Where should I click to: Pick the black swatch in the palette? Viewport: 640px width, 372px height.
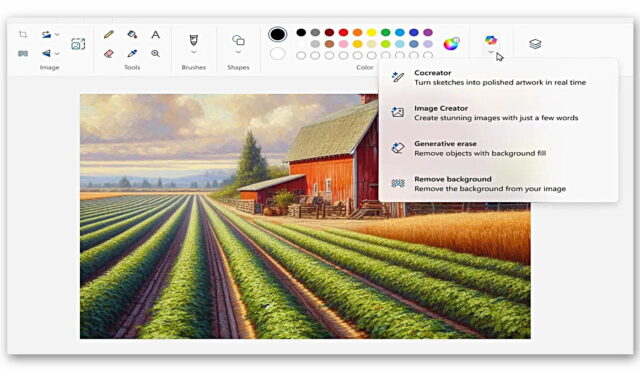coord(301,32)
